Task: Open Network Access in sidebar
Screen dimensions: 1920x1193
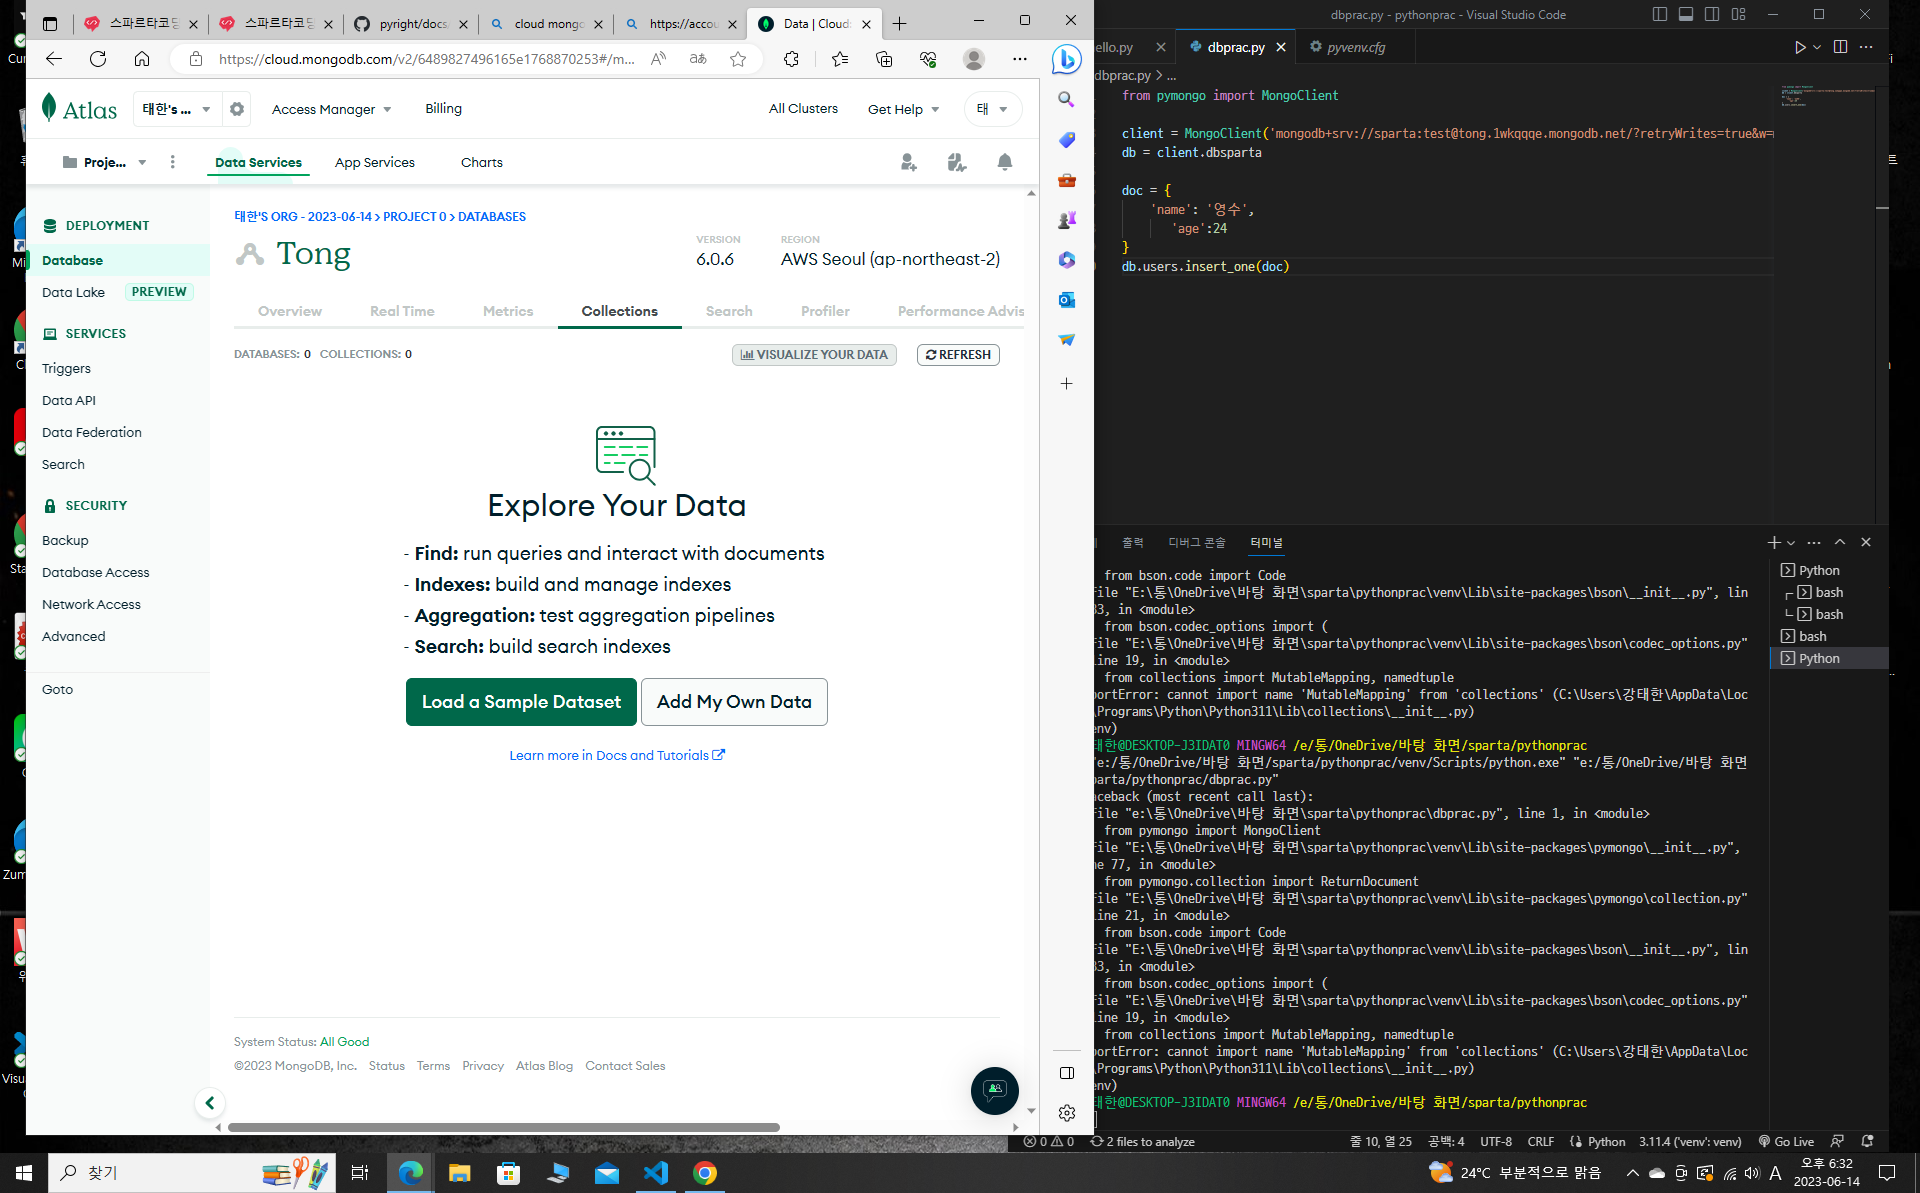Action: (91, 604)
